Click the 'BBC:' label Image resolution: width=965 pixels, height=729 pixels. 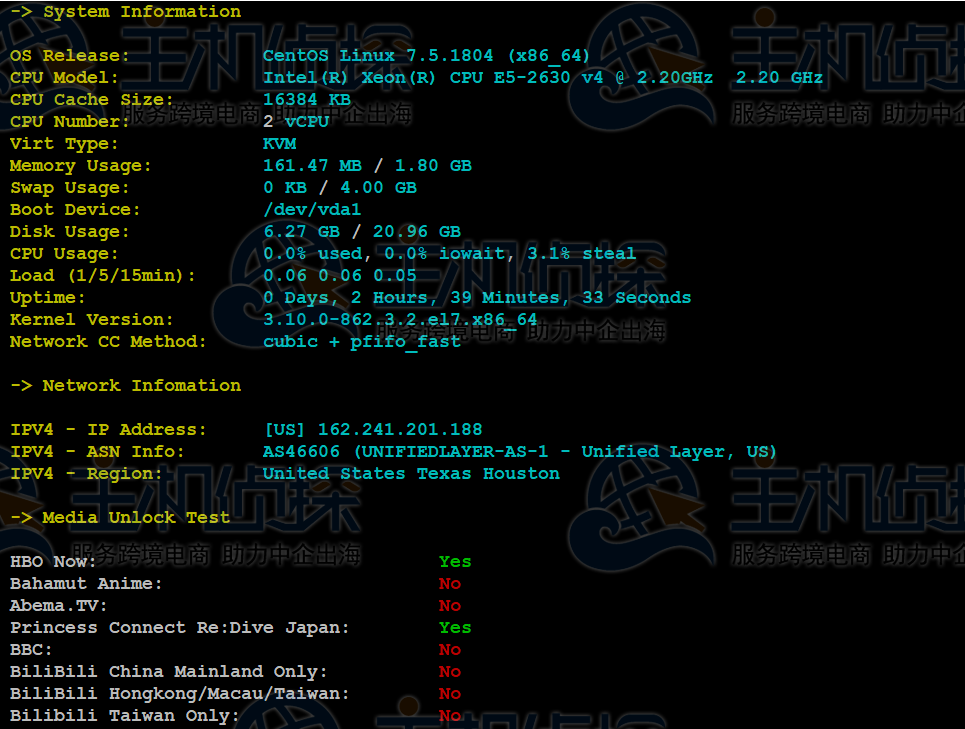[x=31, y=650]
